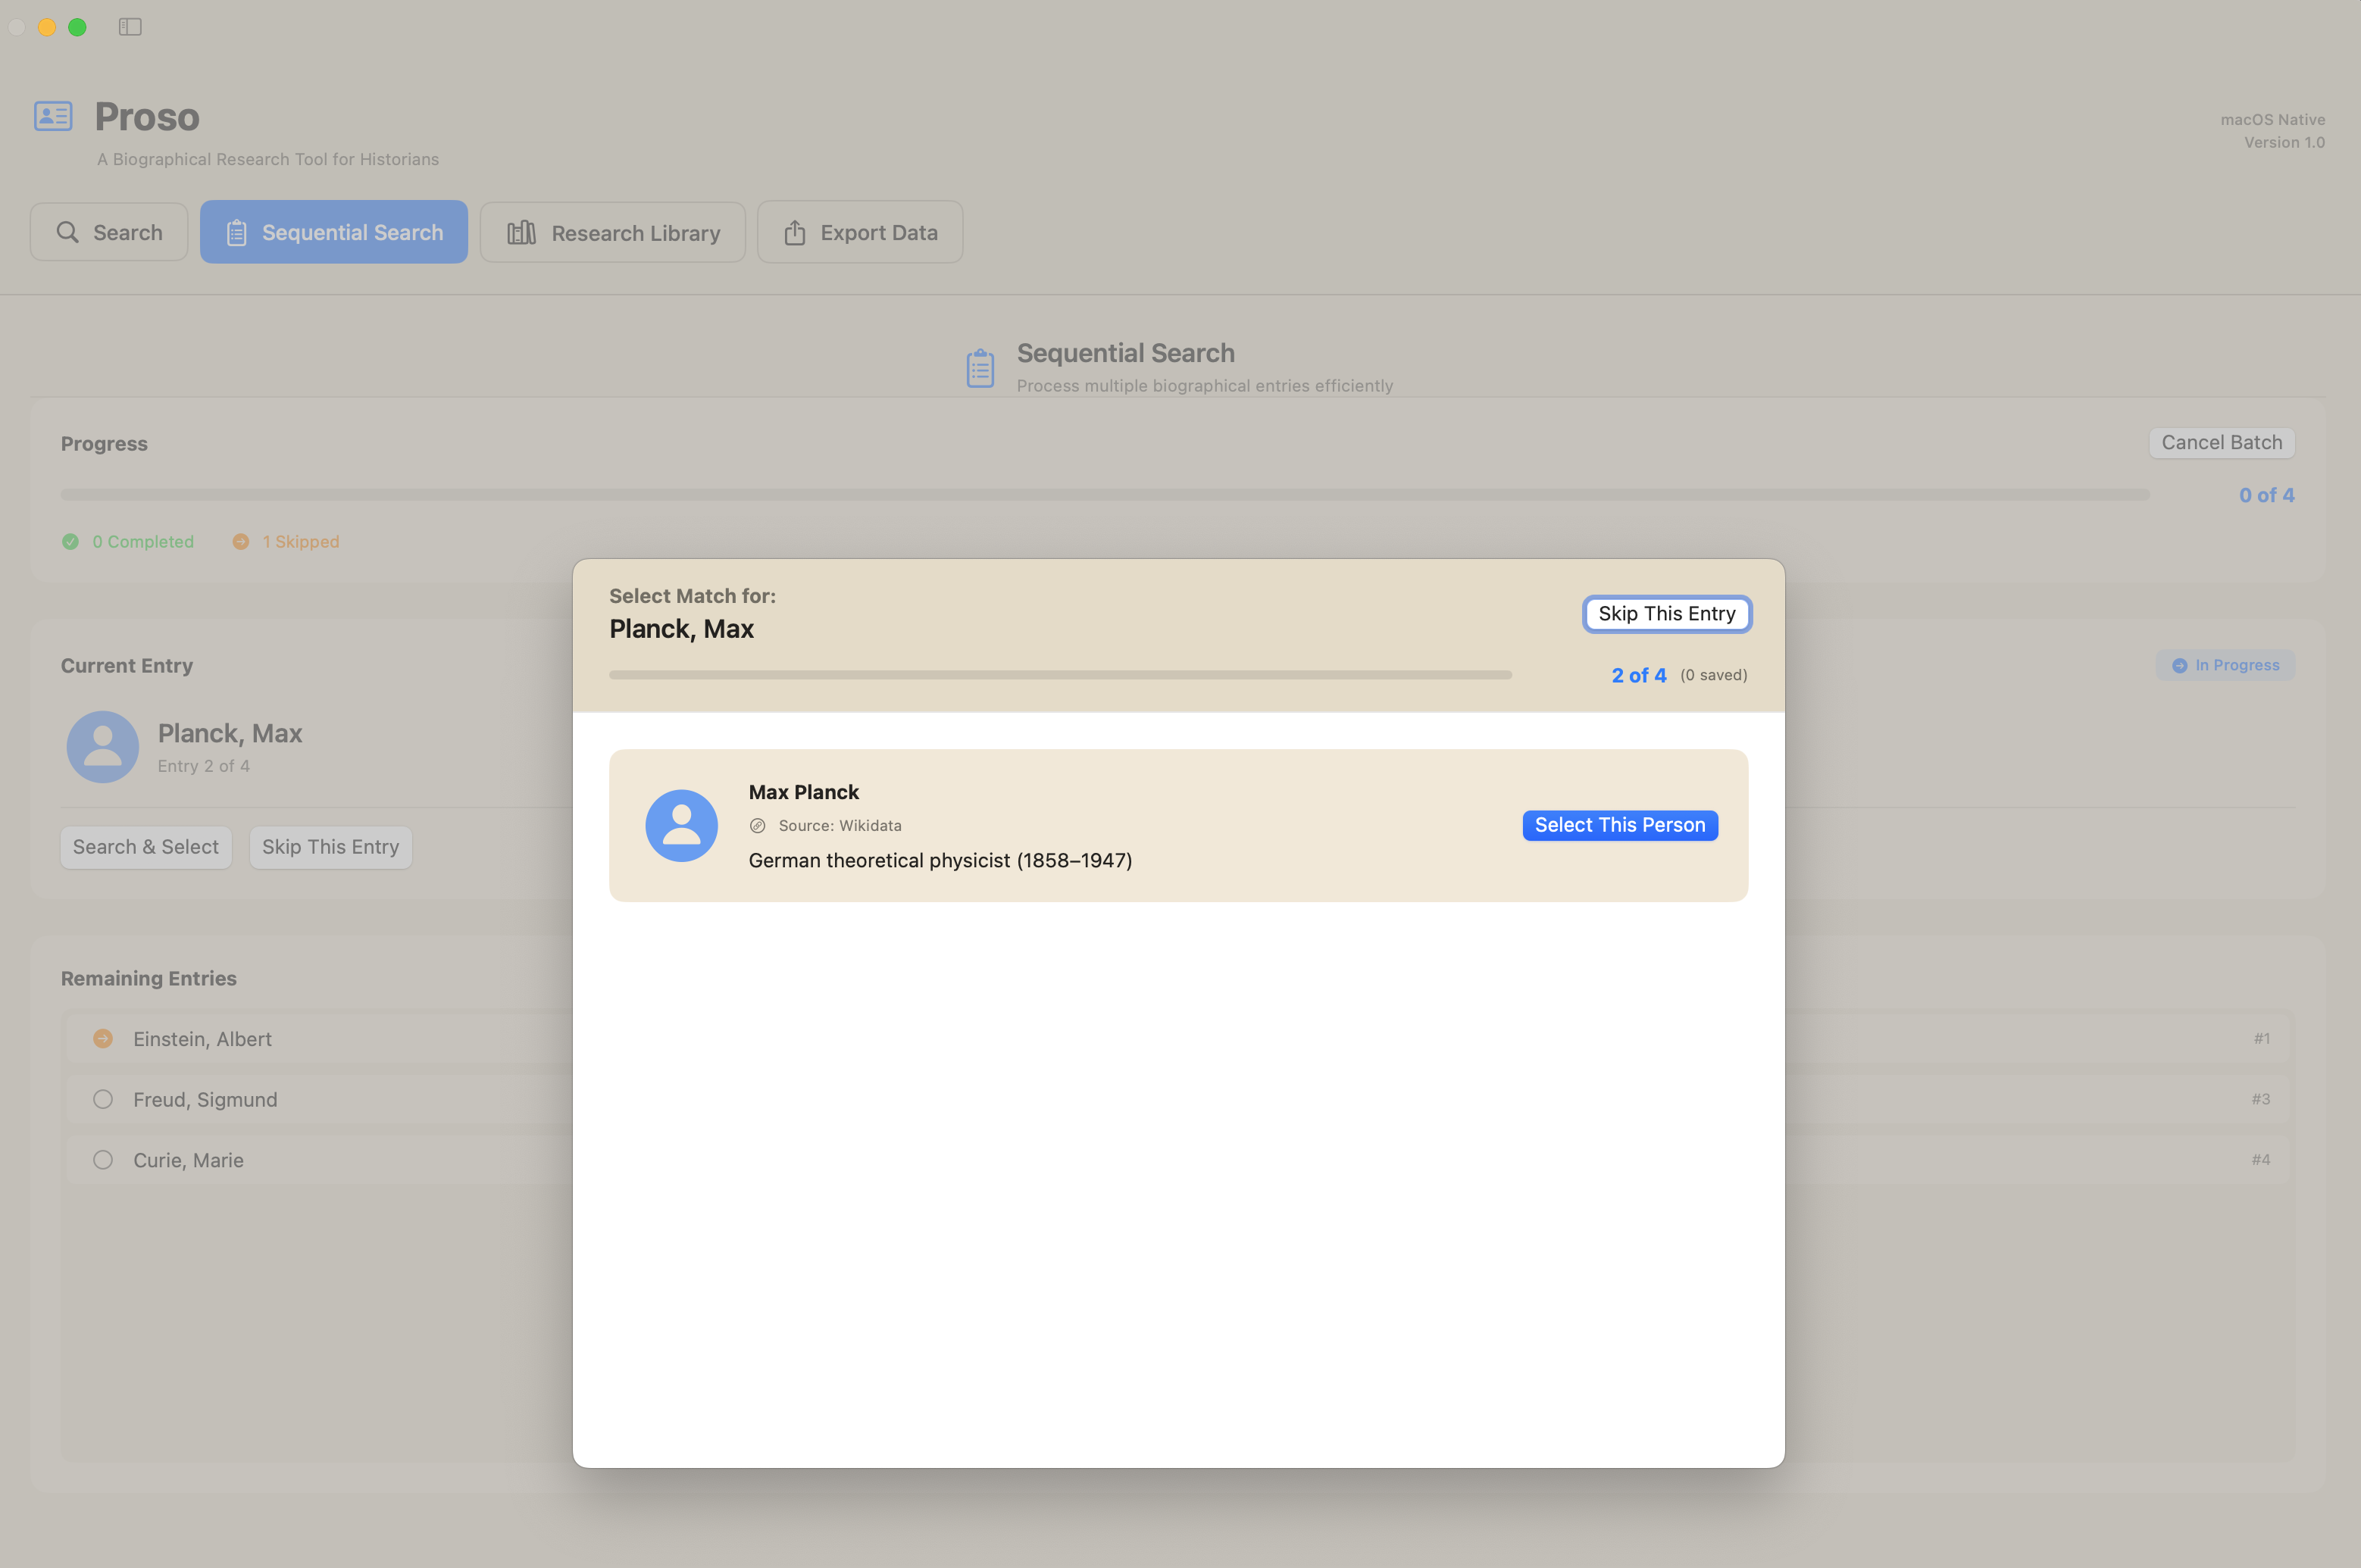Toggle the sidebar with the title bar icon
2361x1568 pixels.
tap(131, 27)
